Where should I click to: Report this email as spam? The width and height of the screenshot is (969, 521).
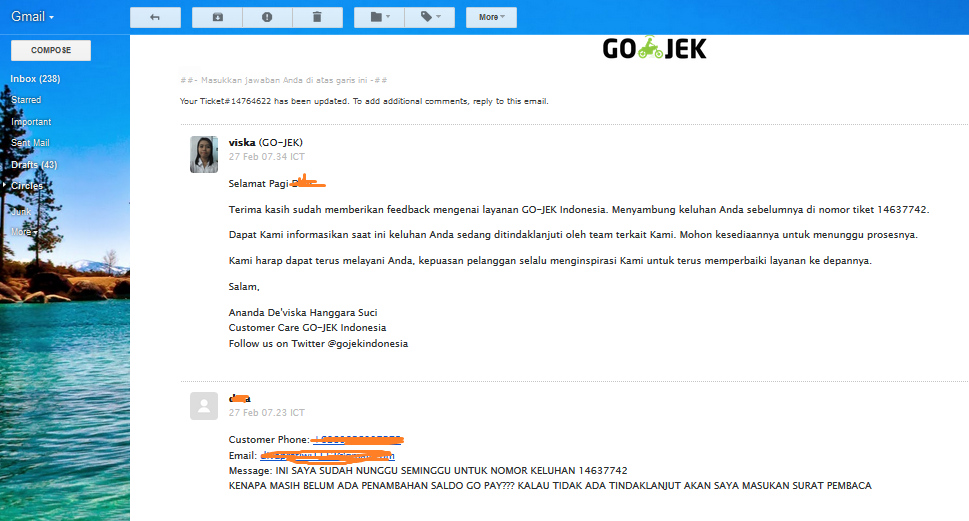click(x=267, y=17)
